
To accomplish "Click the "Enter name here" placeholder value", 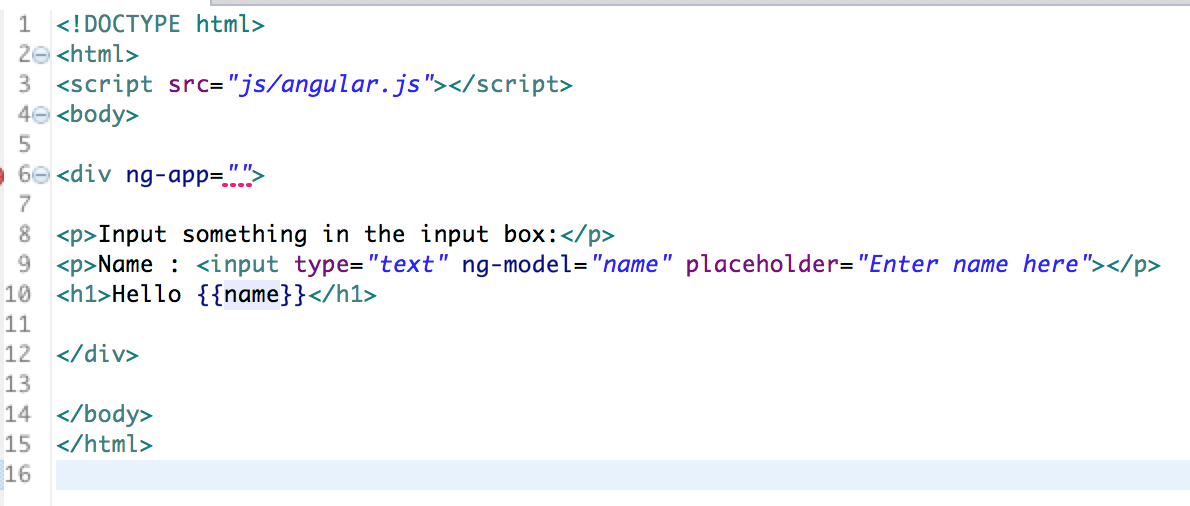I will coord(975,265).
